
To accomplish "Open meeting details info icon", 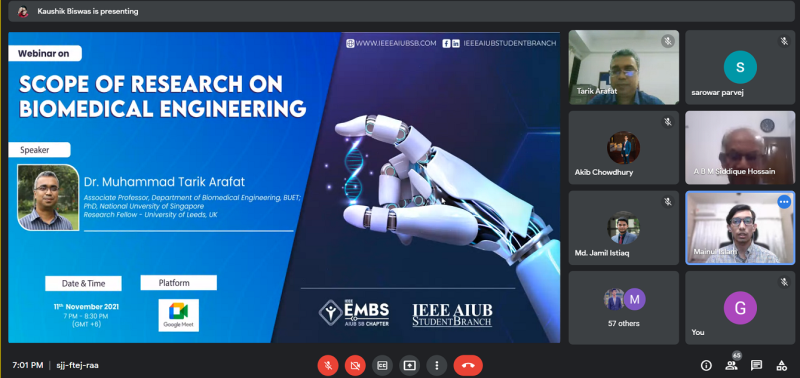I will pyautogui.click(x=706, y=365).
